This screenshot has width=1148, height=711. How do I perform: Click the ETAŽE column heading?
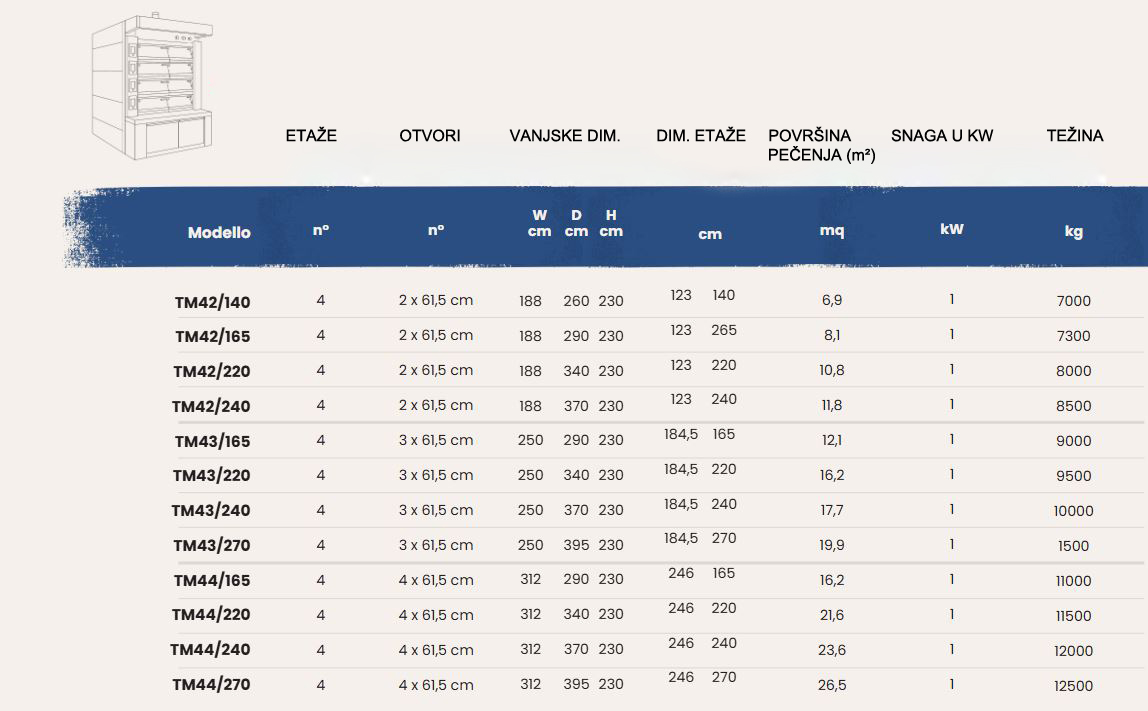(311, 136)
